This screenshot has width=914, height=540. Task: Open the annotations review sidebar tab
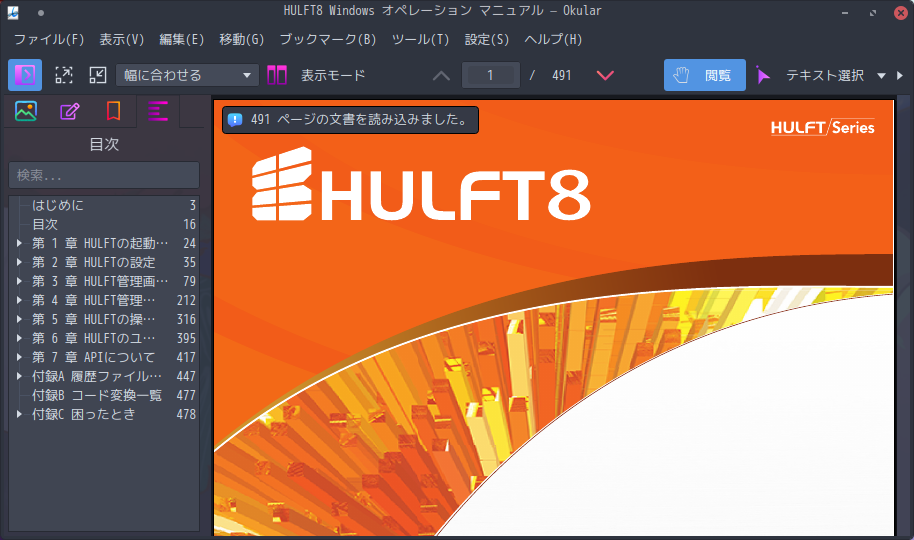(x=69, y=111)
